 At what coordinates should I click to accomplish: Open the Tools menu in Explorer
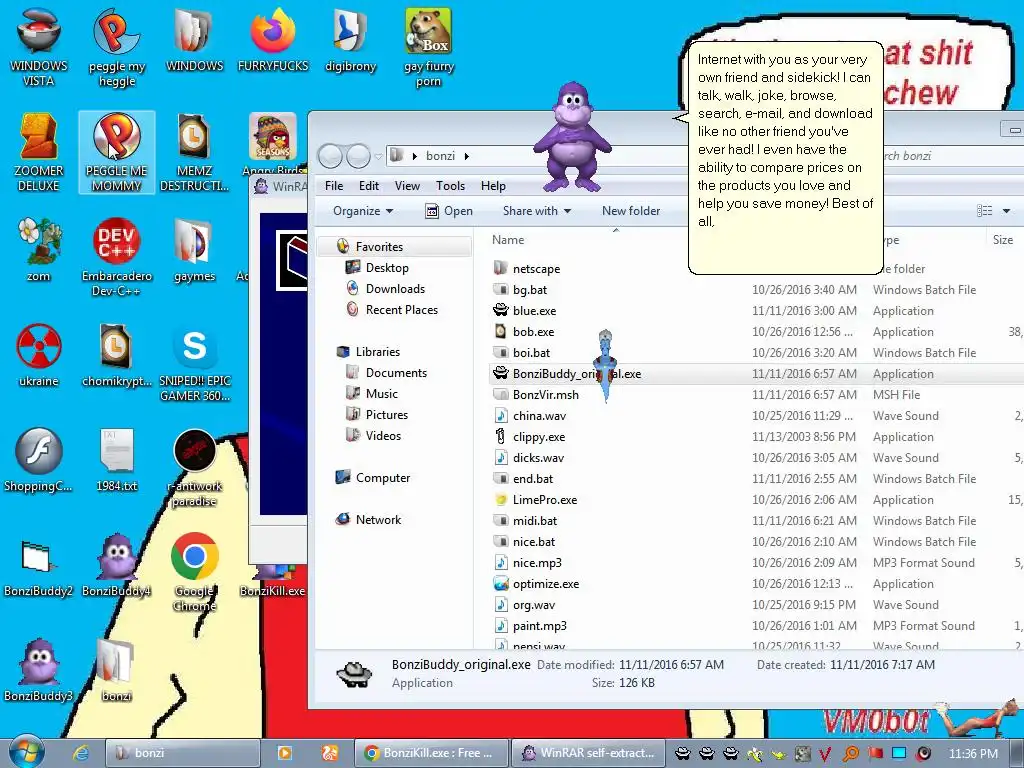tap(450, 185)
